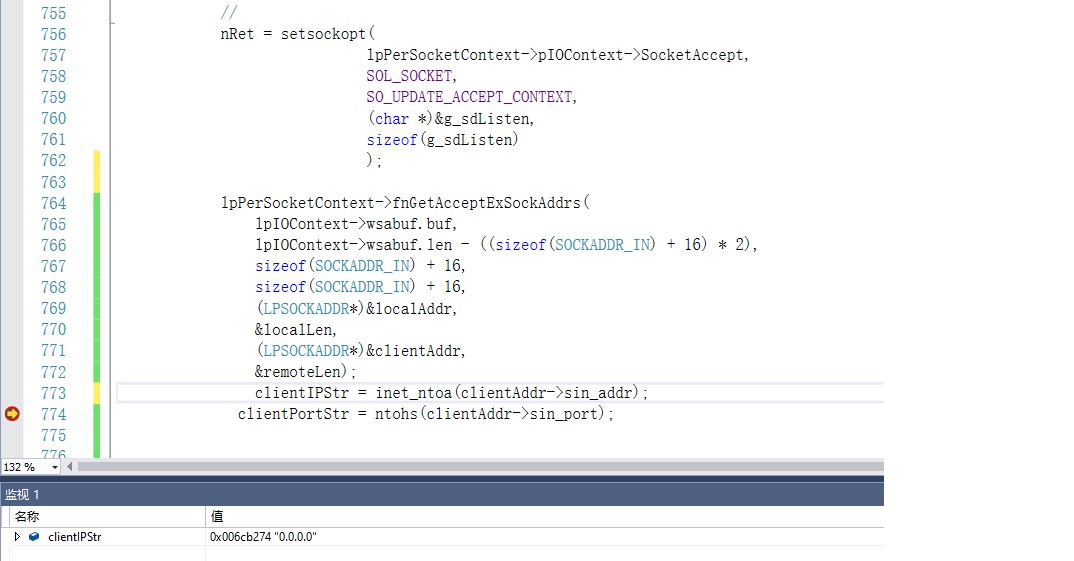Click the nRet variable on line 756
Viewport: 1074px width, 561px height.
(237, 34)
